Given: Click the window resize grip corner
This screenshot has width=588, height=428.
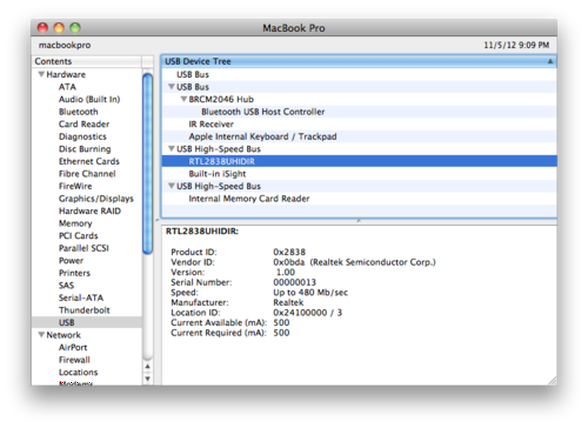Looking at the screenshot, I should (552, 380).
